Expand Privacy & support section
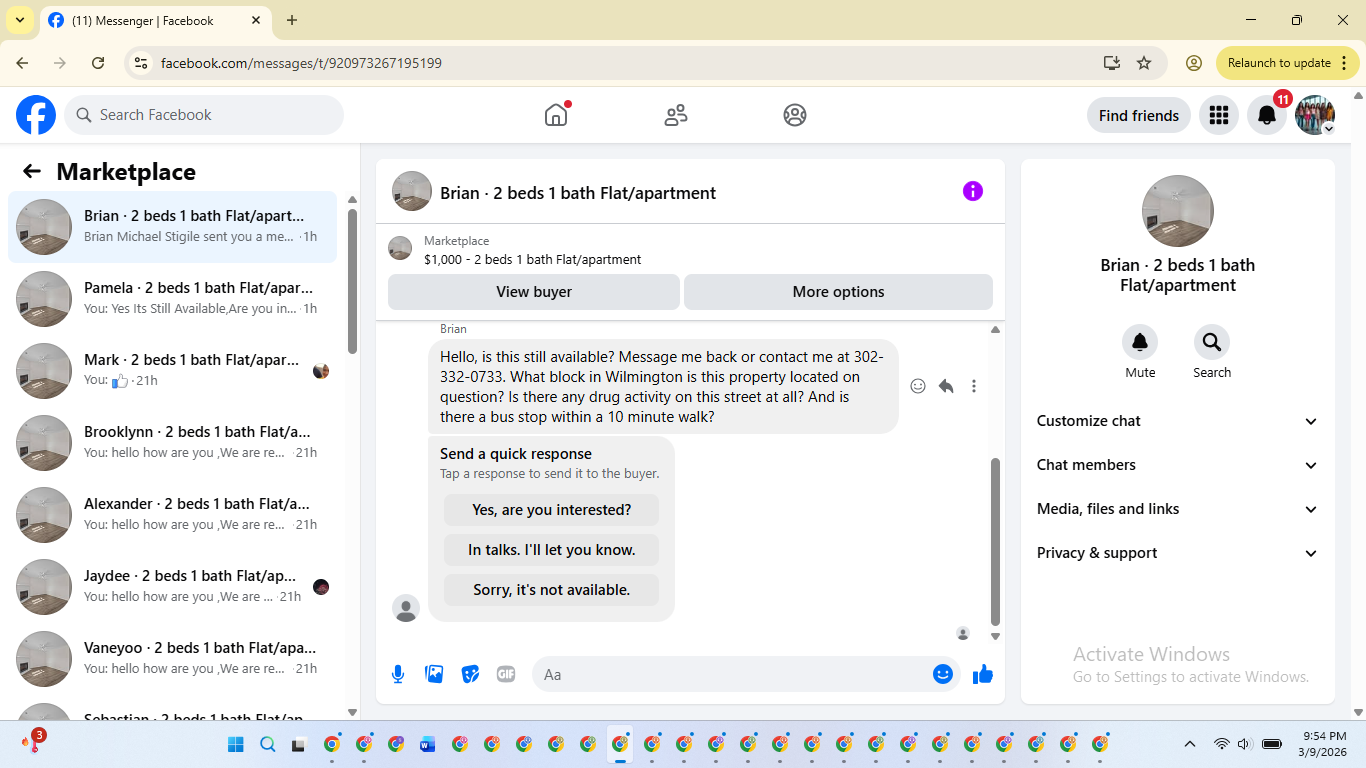 tap(1178, 553)
